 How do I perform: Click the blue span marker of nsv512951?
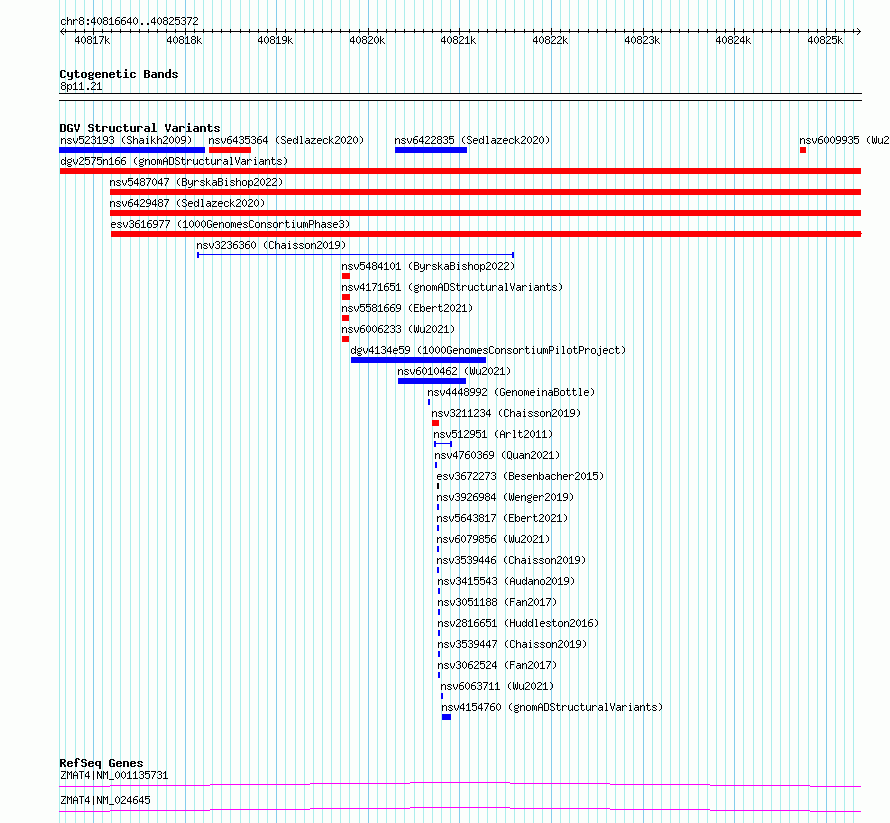[x=443, y=444]
